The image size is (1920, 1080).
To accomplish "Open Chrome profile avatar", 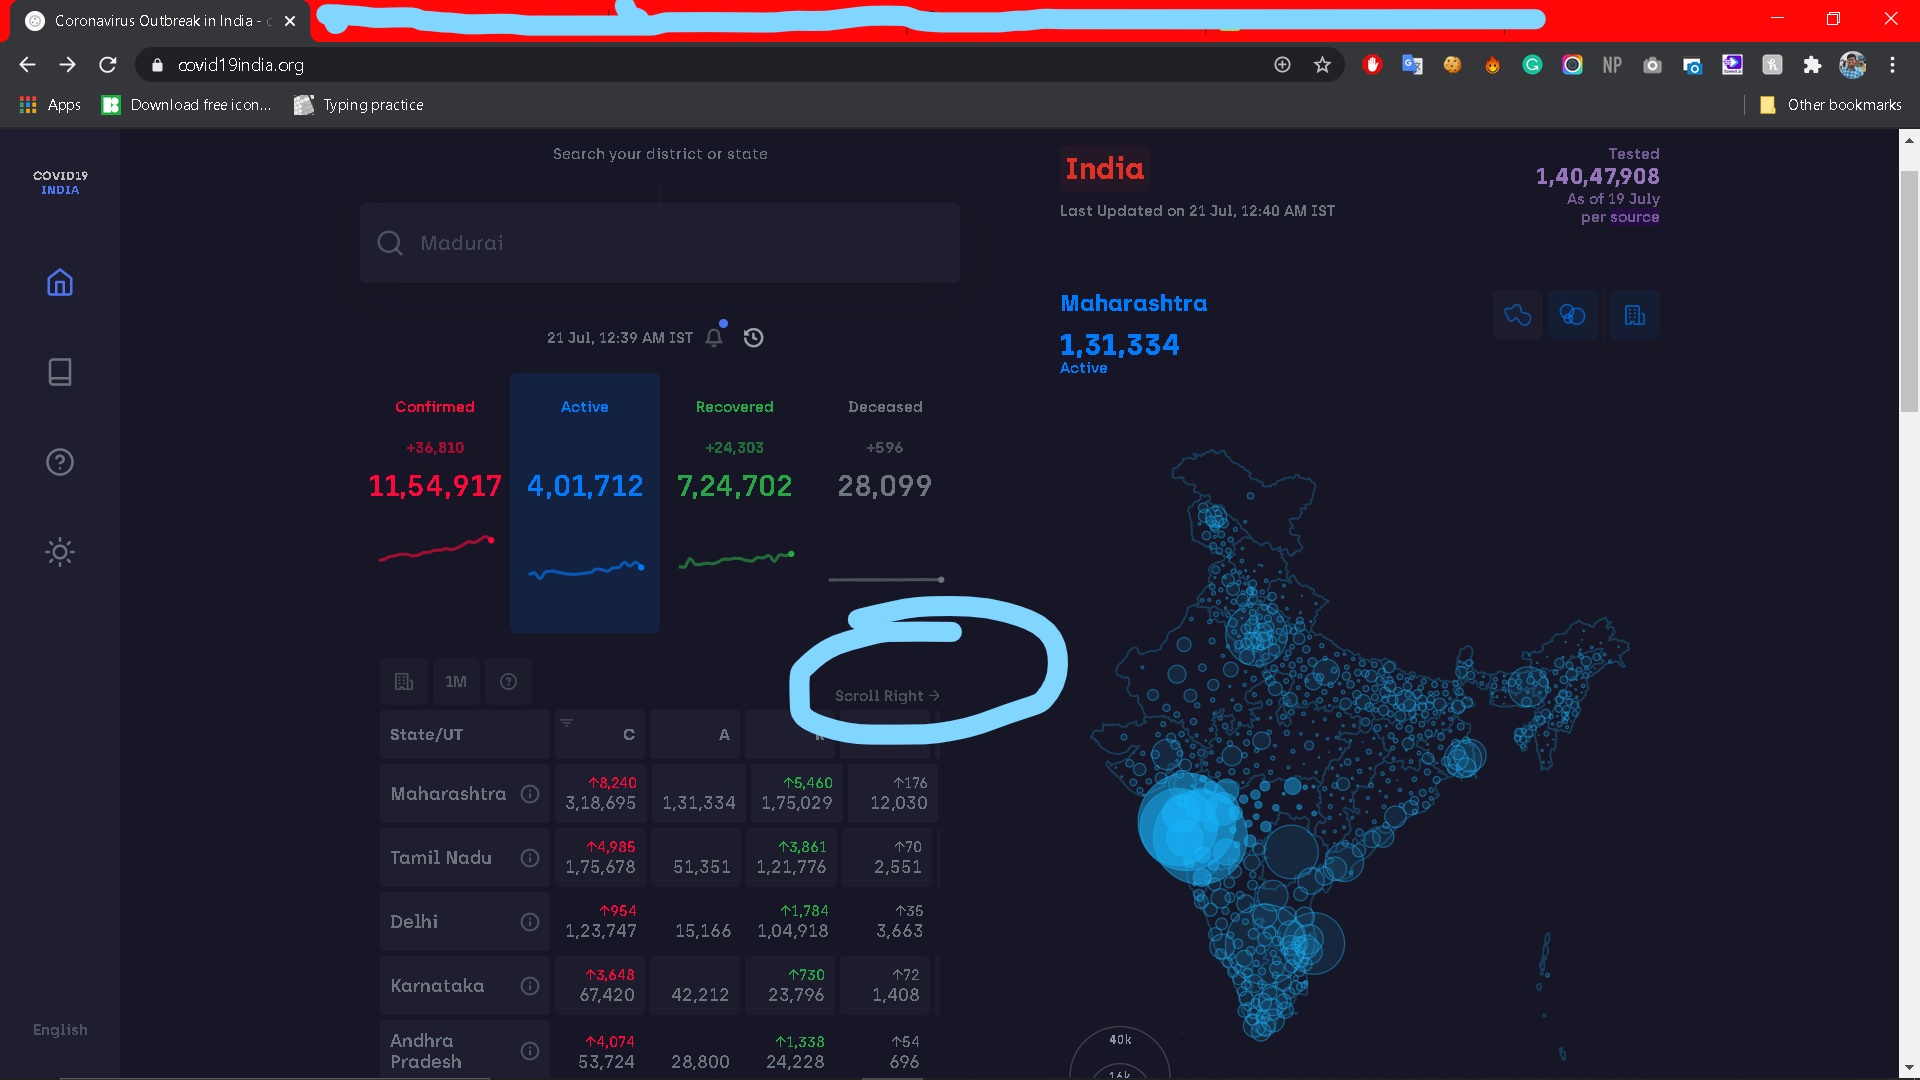I will (x=1852, y=65).
